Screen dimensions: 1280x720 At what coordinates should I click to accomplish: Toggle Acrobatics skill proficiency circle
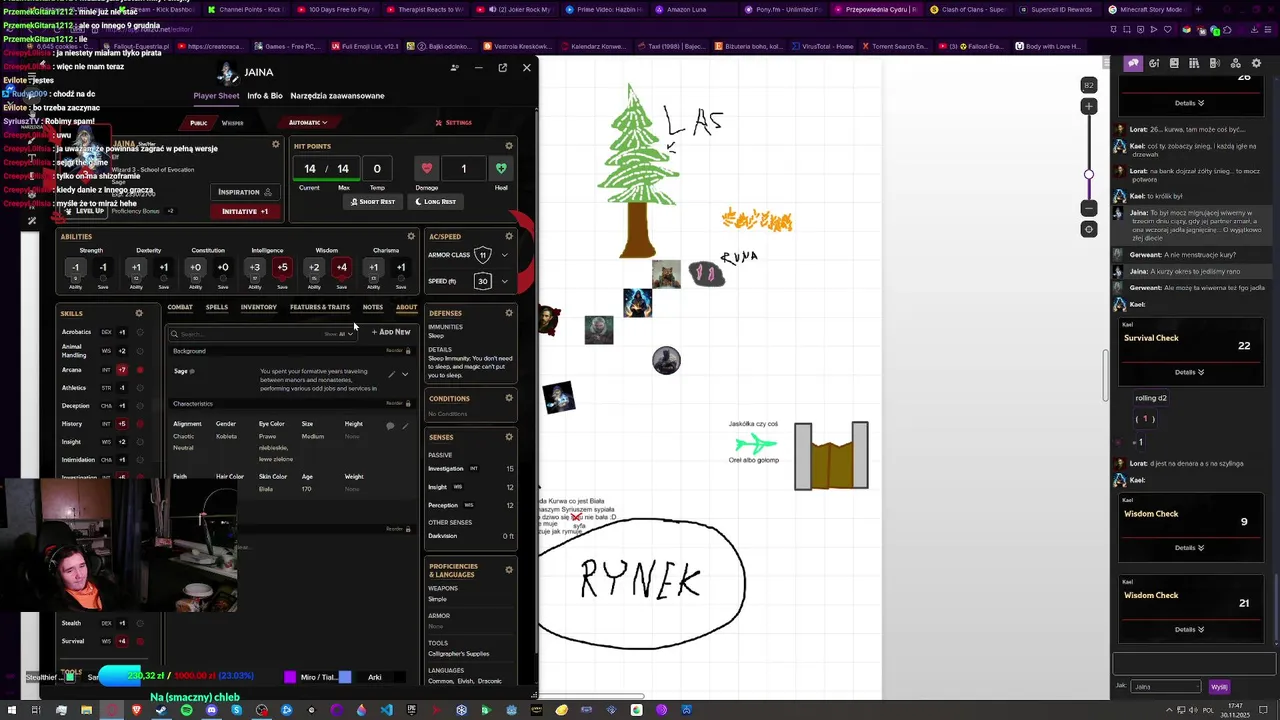(139, 332)
